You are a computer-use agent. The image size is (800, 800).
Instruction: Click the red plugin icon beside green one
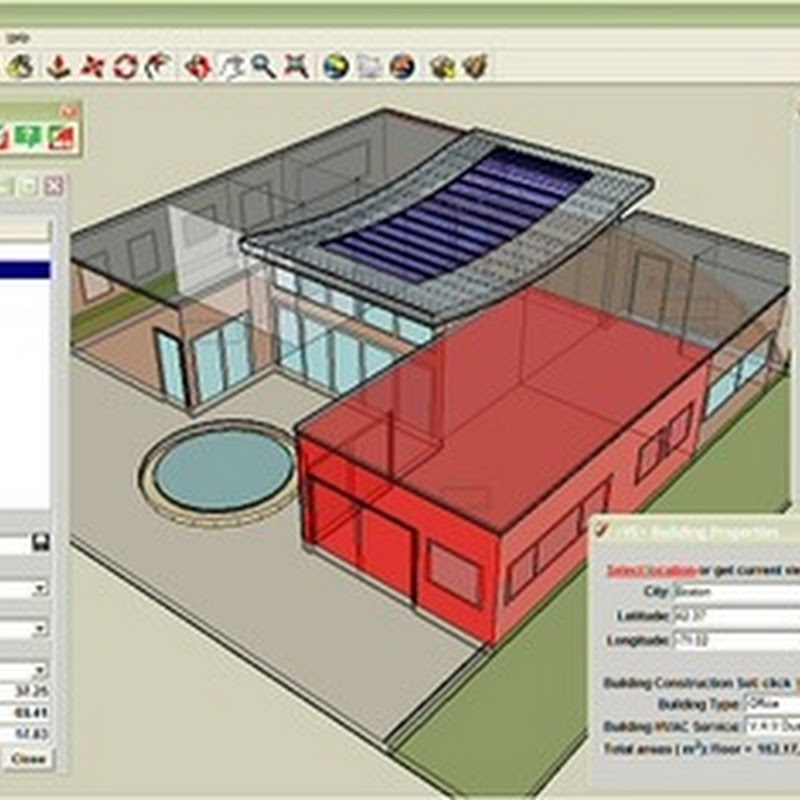[x=62, y=137]
